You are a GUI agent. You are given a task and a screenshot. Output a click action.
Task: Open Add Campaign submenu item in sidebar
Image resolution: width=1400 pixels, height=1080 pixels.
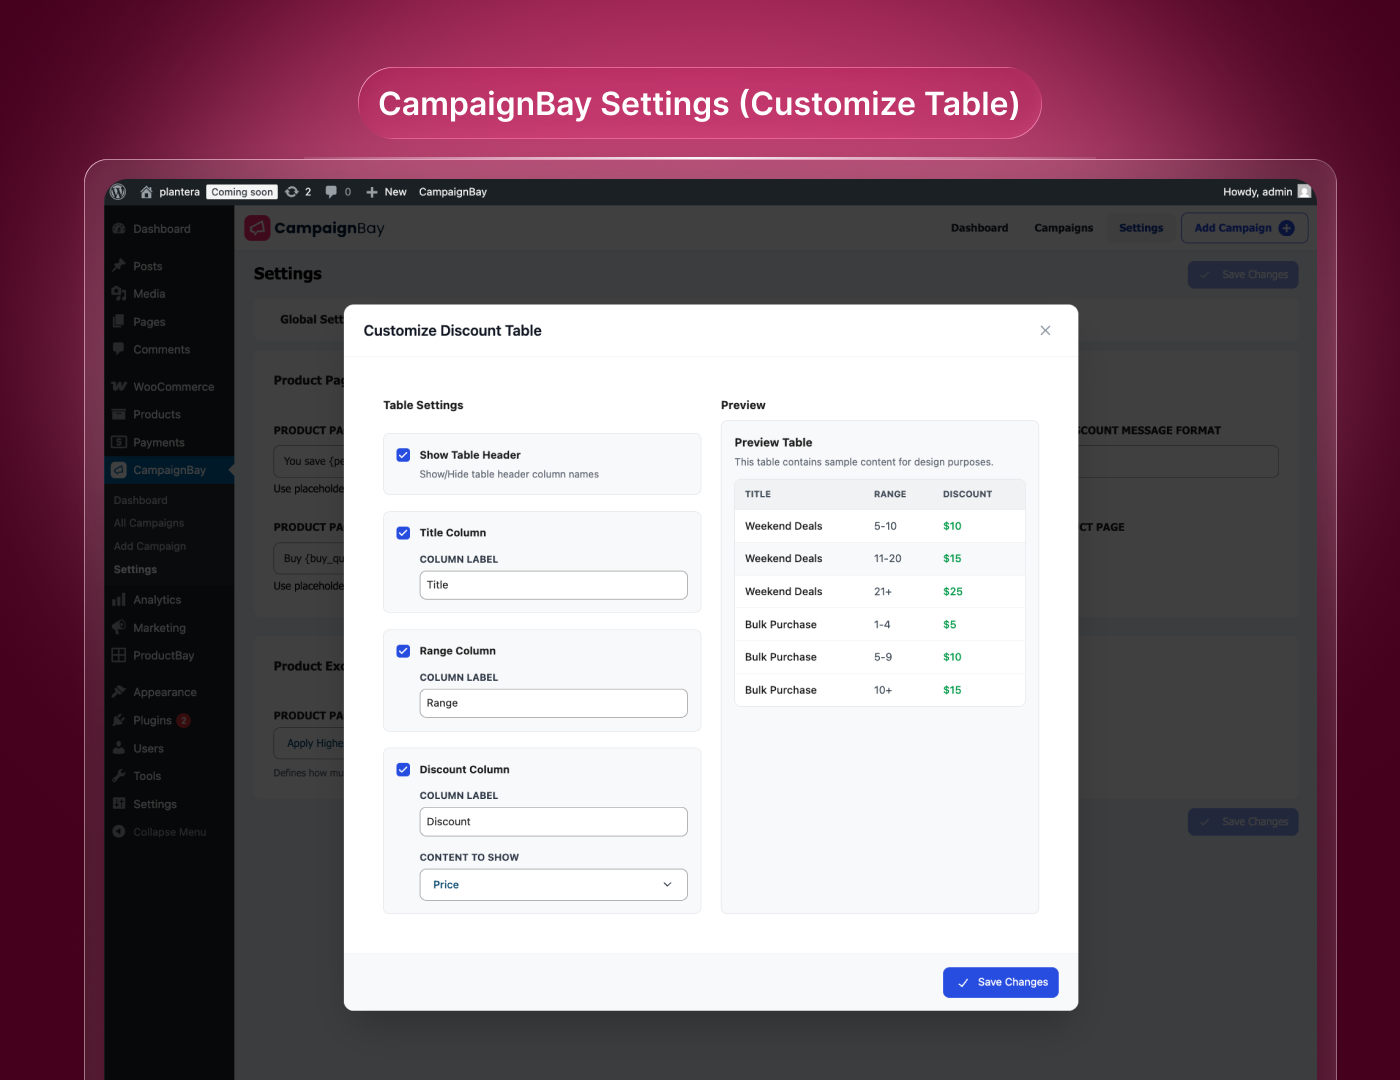(x=150, y=546)
